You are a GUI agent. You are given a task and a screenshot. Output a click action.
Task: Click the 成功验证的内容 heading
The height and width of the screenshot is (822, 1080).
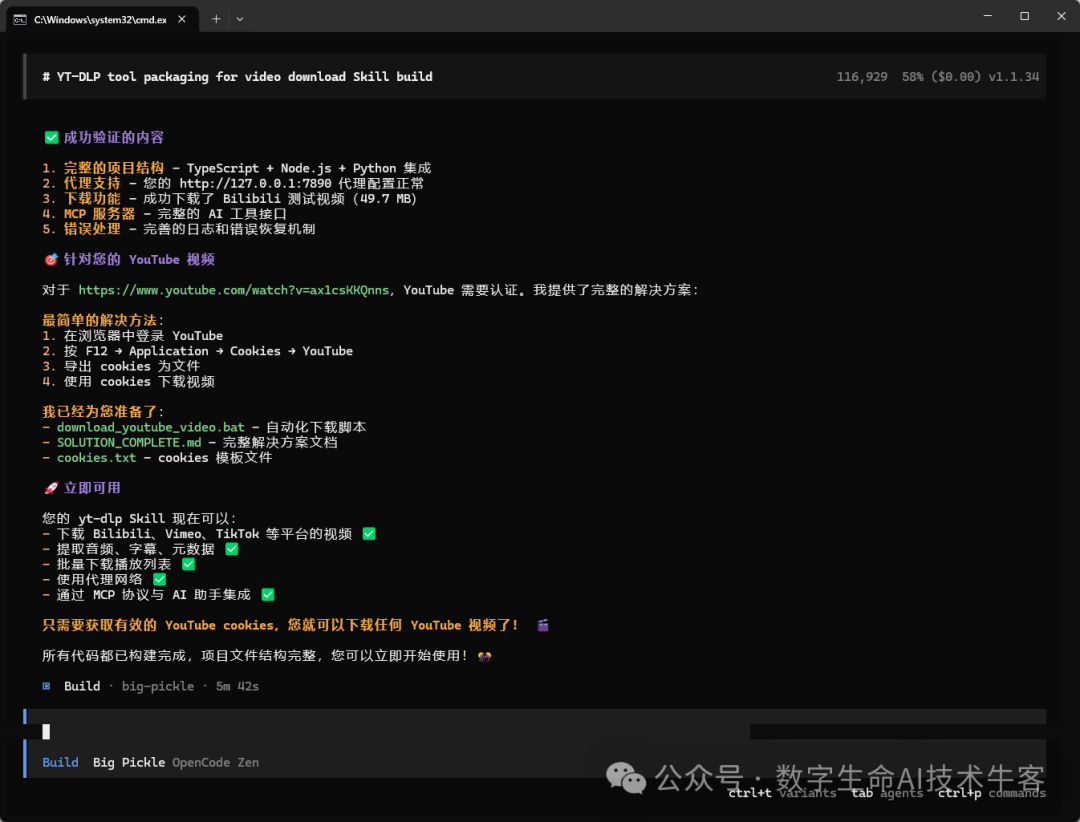pyautogui.click(x=114, y=138)
